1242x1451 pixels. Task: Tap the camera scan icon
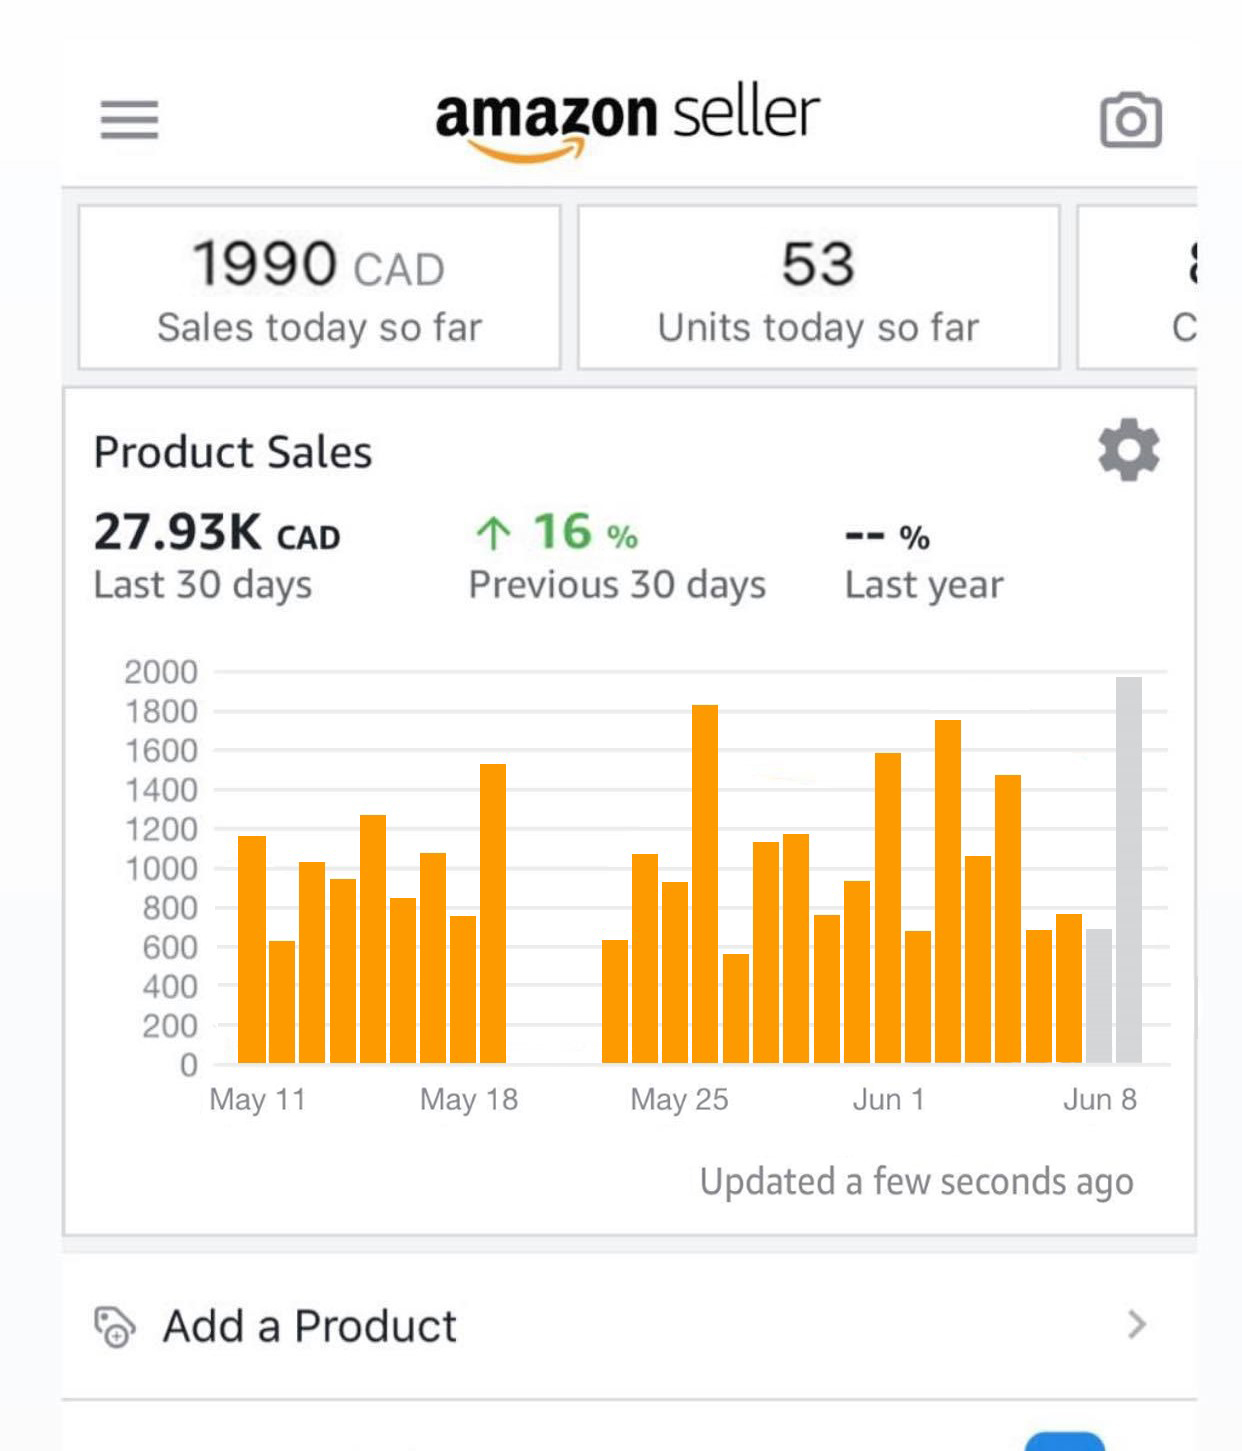[1131, 120]
